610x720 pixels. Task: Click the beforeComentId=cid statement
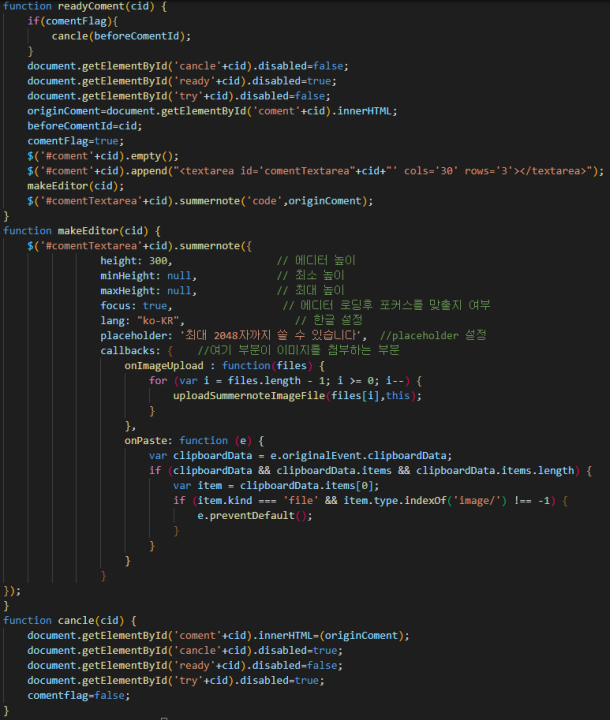85,126
